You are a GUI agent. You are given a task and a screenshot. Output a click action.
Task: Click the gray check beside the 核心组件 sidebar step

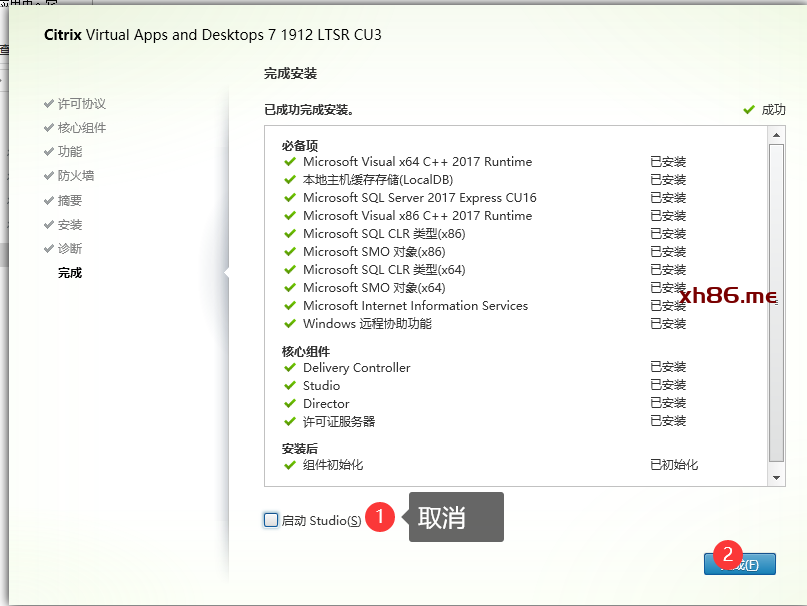point(49,127)
